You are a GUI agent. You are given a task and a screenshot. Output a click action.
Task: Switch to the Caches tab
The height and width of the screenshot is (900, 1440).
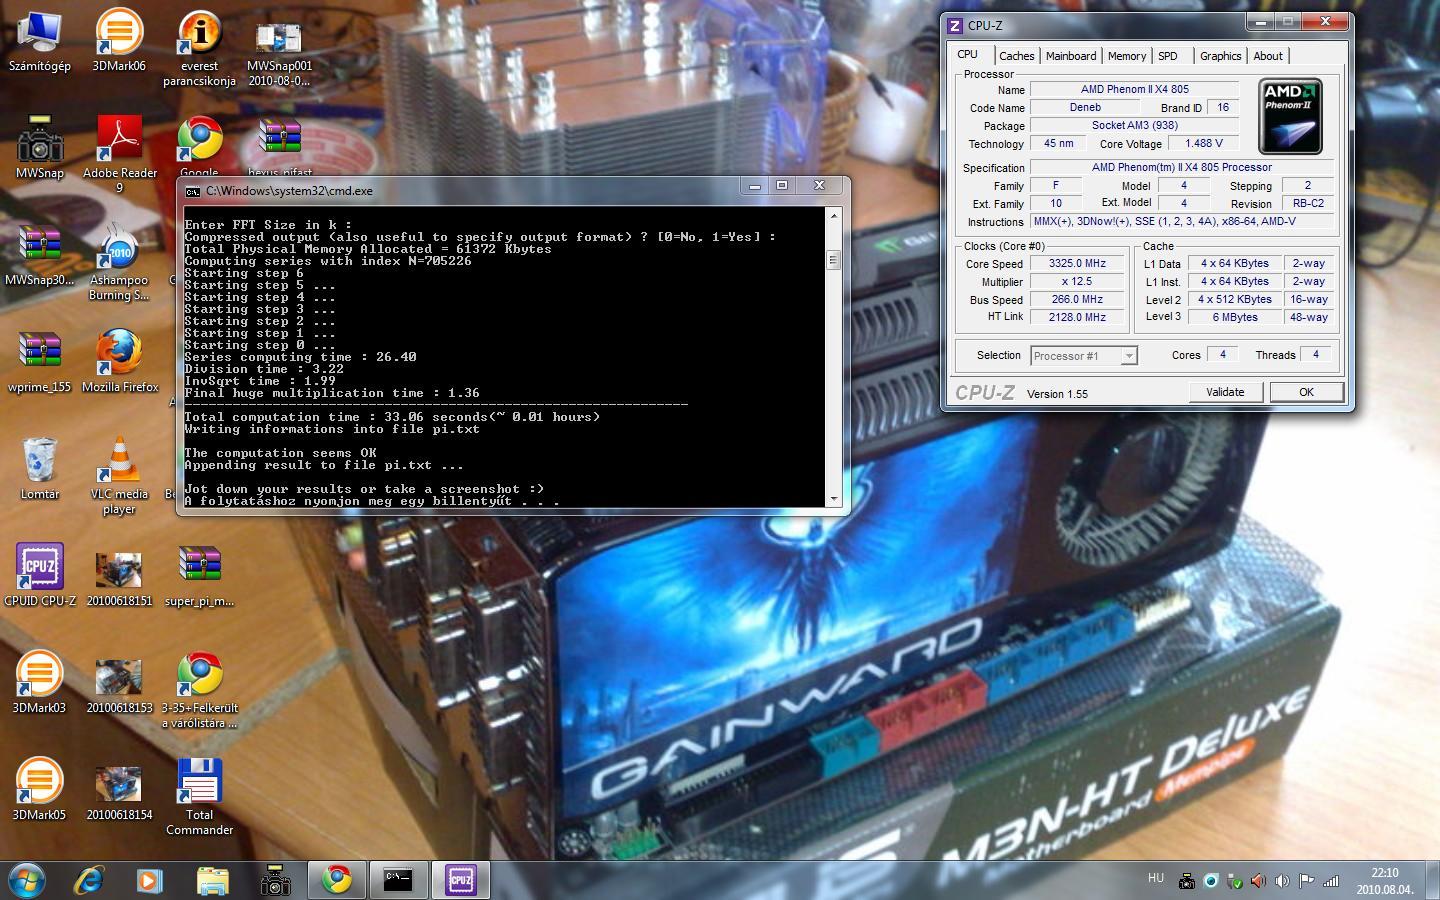(x=1016, y=56)
